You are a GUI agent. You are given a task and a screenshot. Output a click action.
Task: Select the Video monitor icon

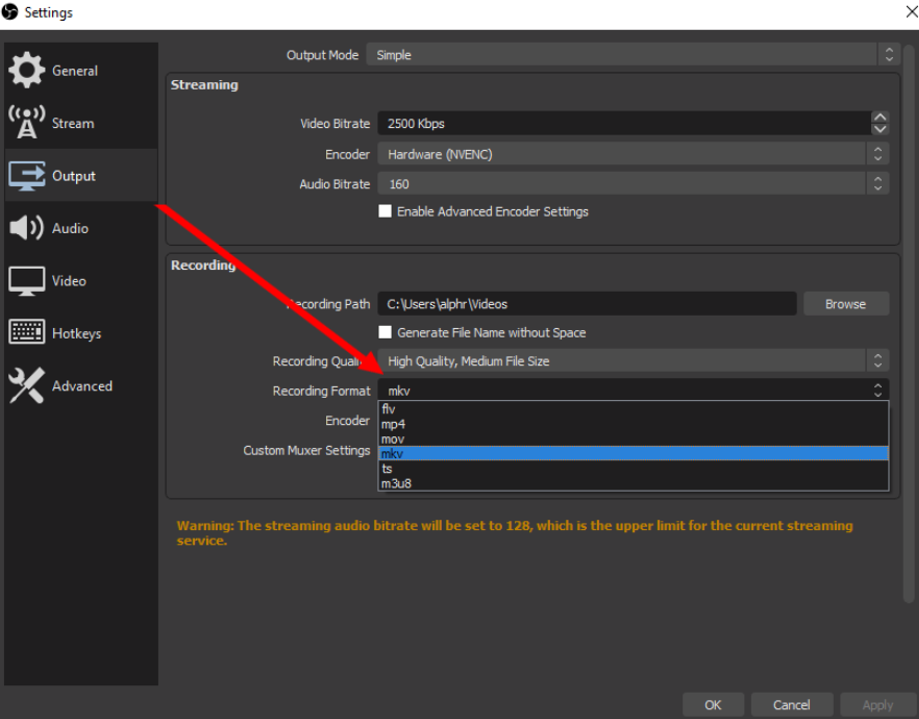coord(26,281)
